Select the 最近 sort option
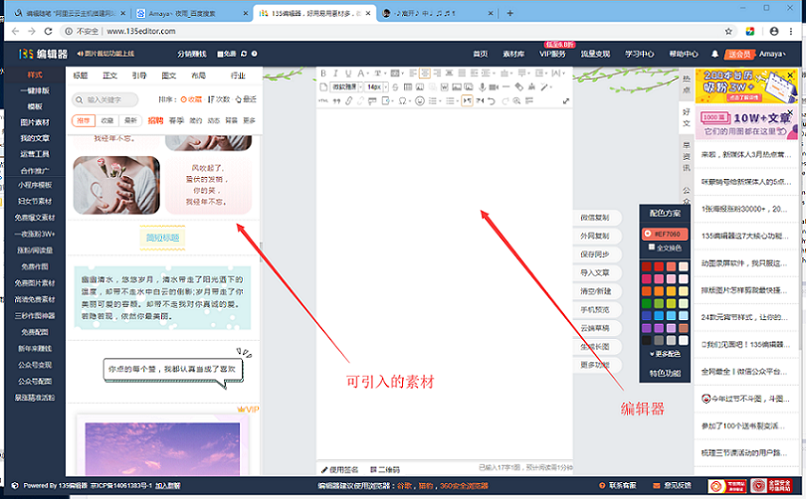 (246, 99)
